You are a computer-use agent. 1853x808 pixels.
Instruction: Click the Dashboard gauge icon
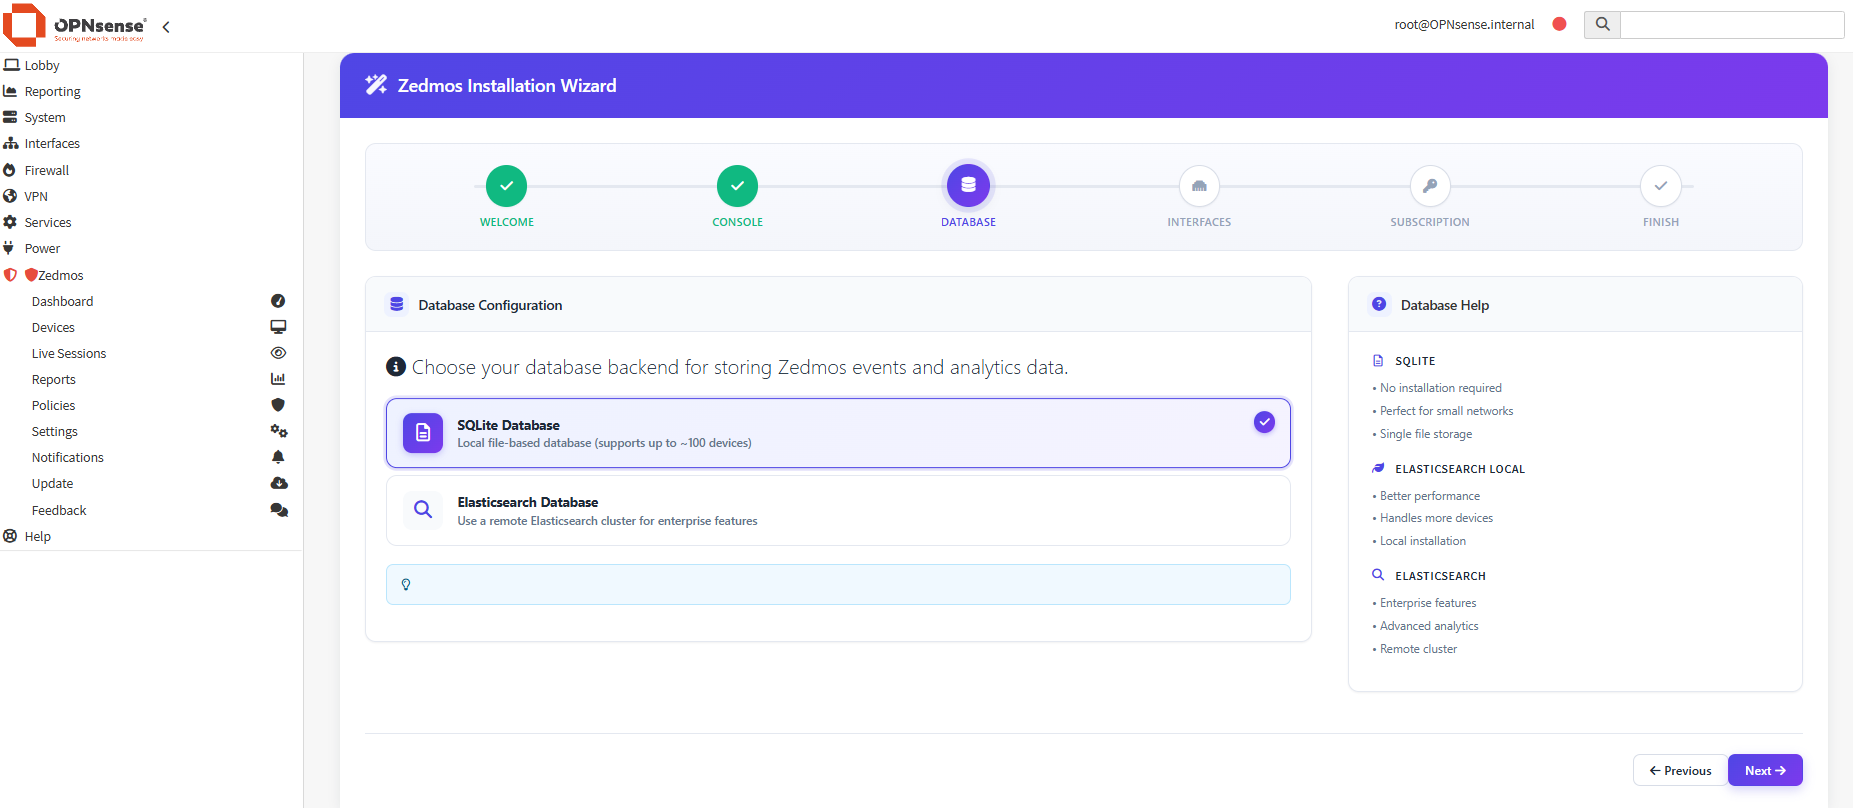tap(278, 301)
